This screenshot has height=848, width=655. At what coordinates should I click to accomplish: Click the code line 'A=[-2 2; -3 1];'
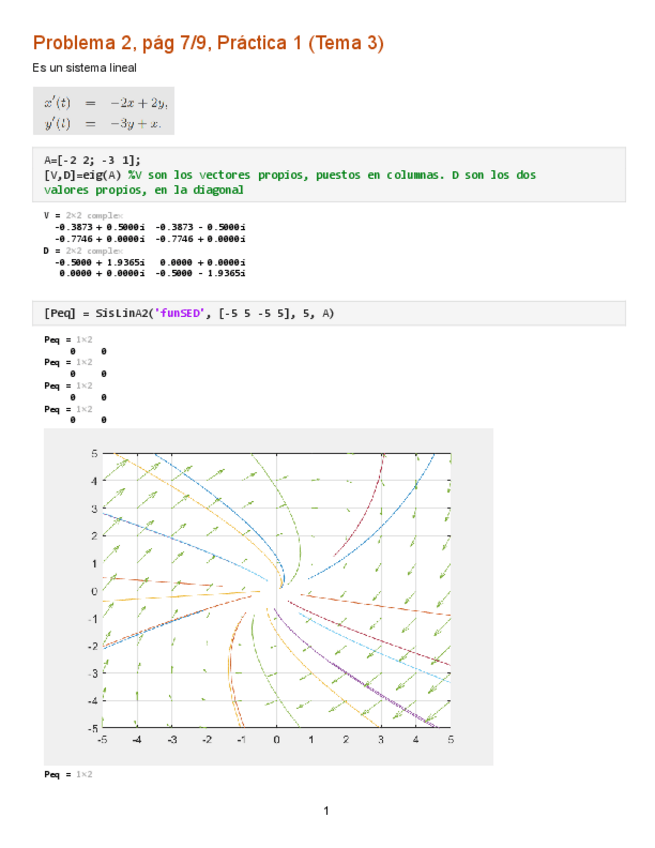(92, 160)
